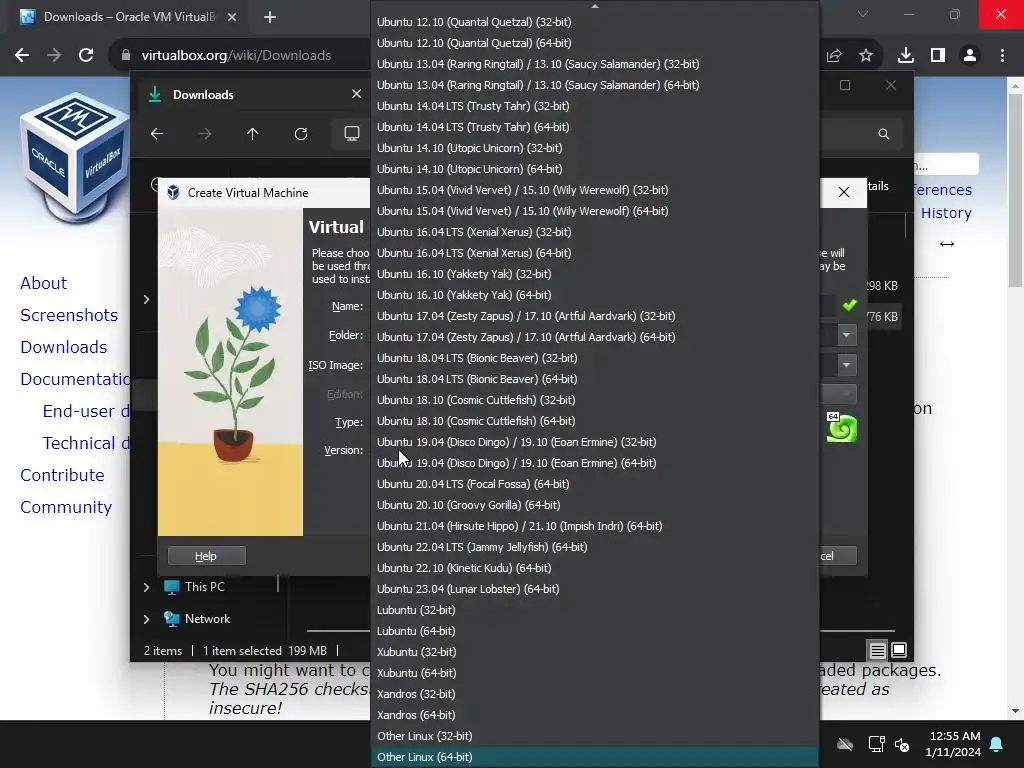Click muted volume icon in system tray
Image resolution: width=1024 pixels, height=768 pixels.
click(902, 744)
